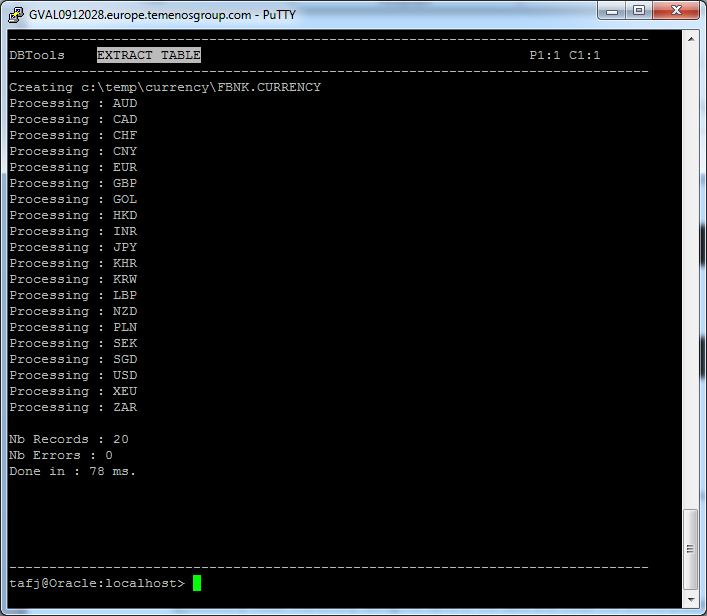Image resolution: width=707 pixels, height=616 pixels.
Task: Click the green cursor at the prompt
Action: 197,583
